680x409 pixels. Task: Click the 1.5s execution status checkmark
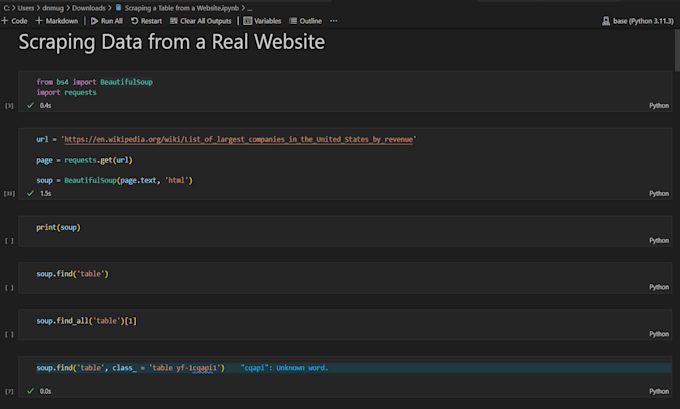[30, 193]
